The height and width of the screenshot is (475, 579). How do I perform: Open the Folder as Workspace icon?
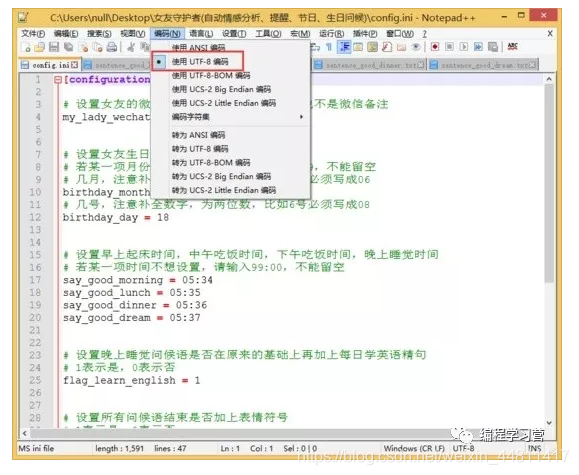click(401, 47)
